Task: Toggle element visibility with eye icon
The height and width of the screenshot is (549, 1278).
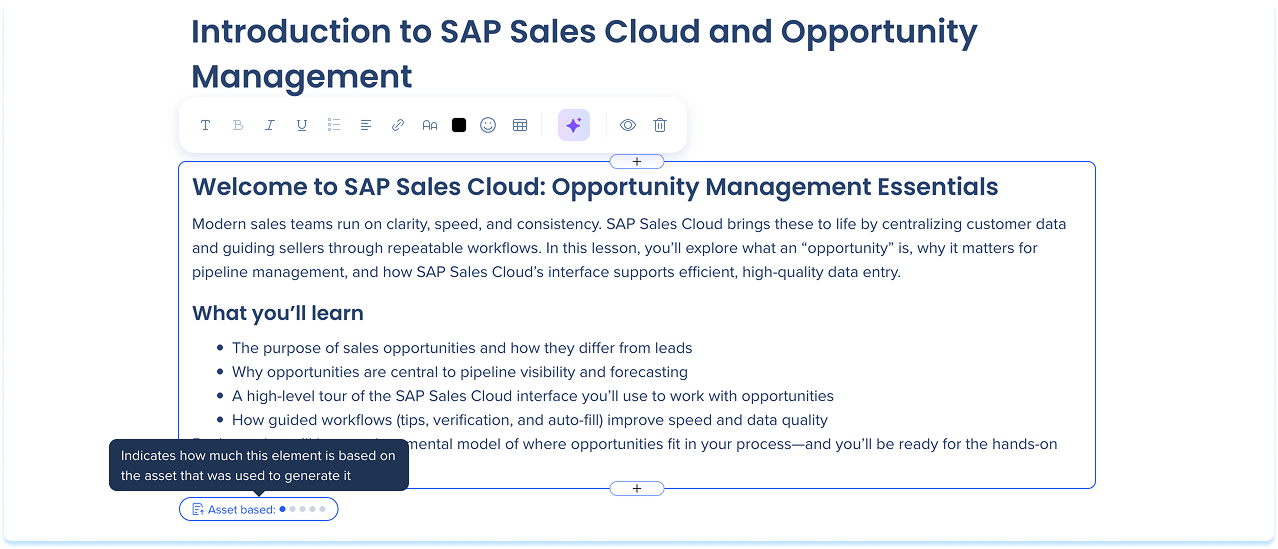Action: click(x=628, y=125)
